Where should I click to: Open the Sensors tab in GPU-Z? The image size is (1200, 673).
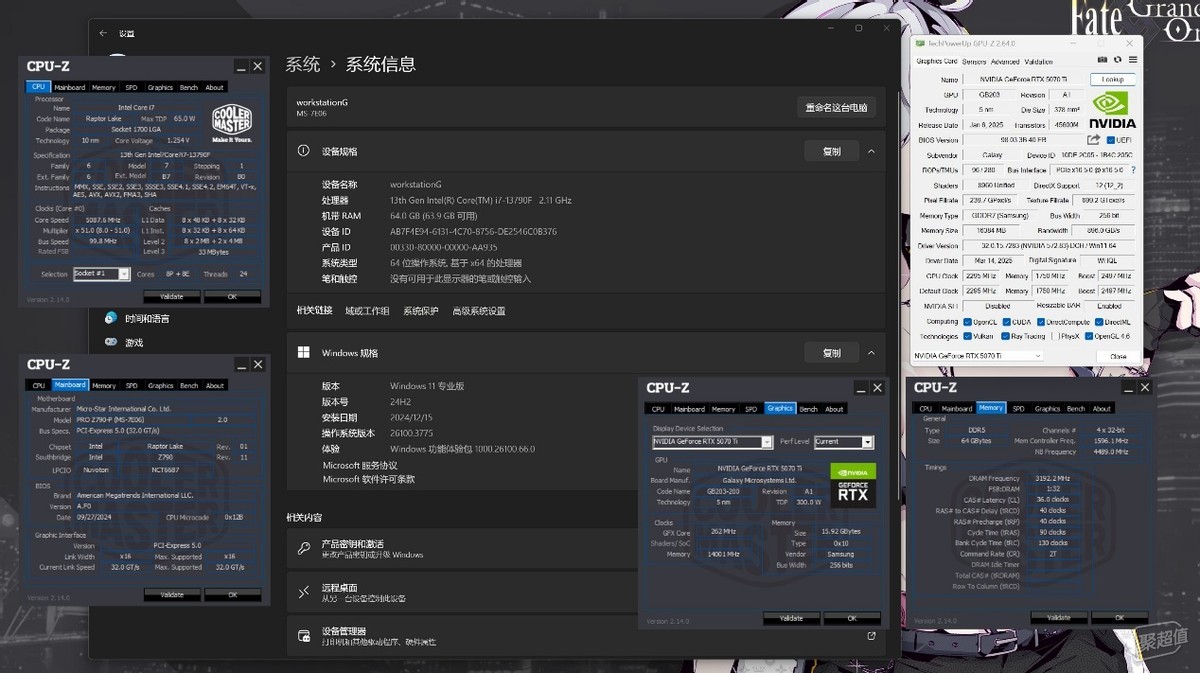point(974,62)
